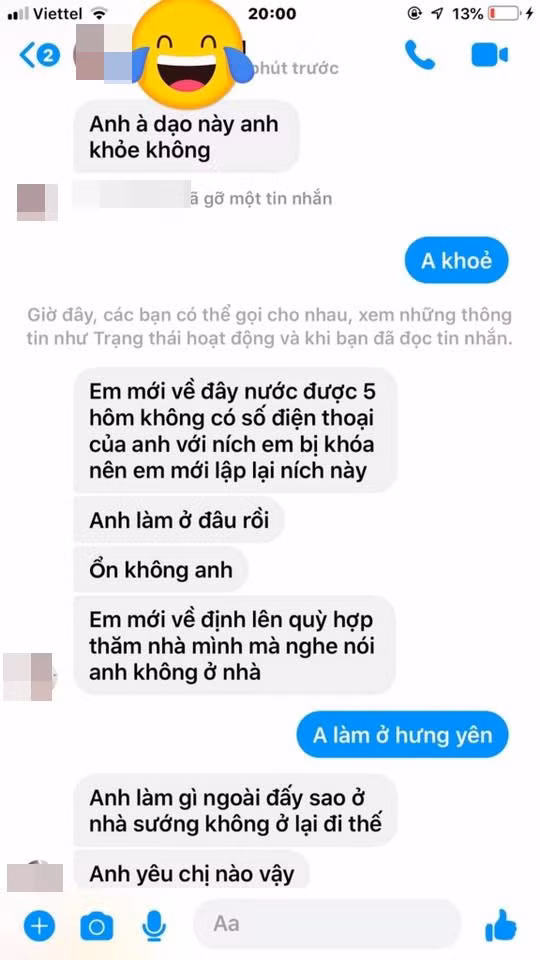Viewport: 540px width, 960px height.
Task: Open the camera icon in composer bar
Action: coord(97,927)
